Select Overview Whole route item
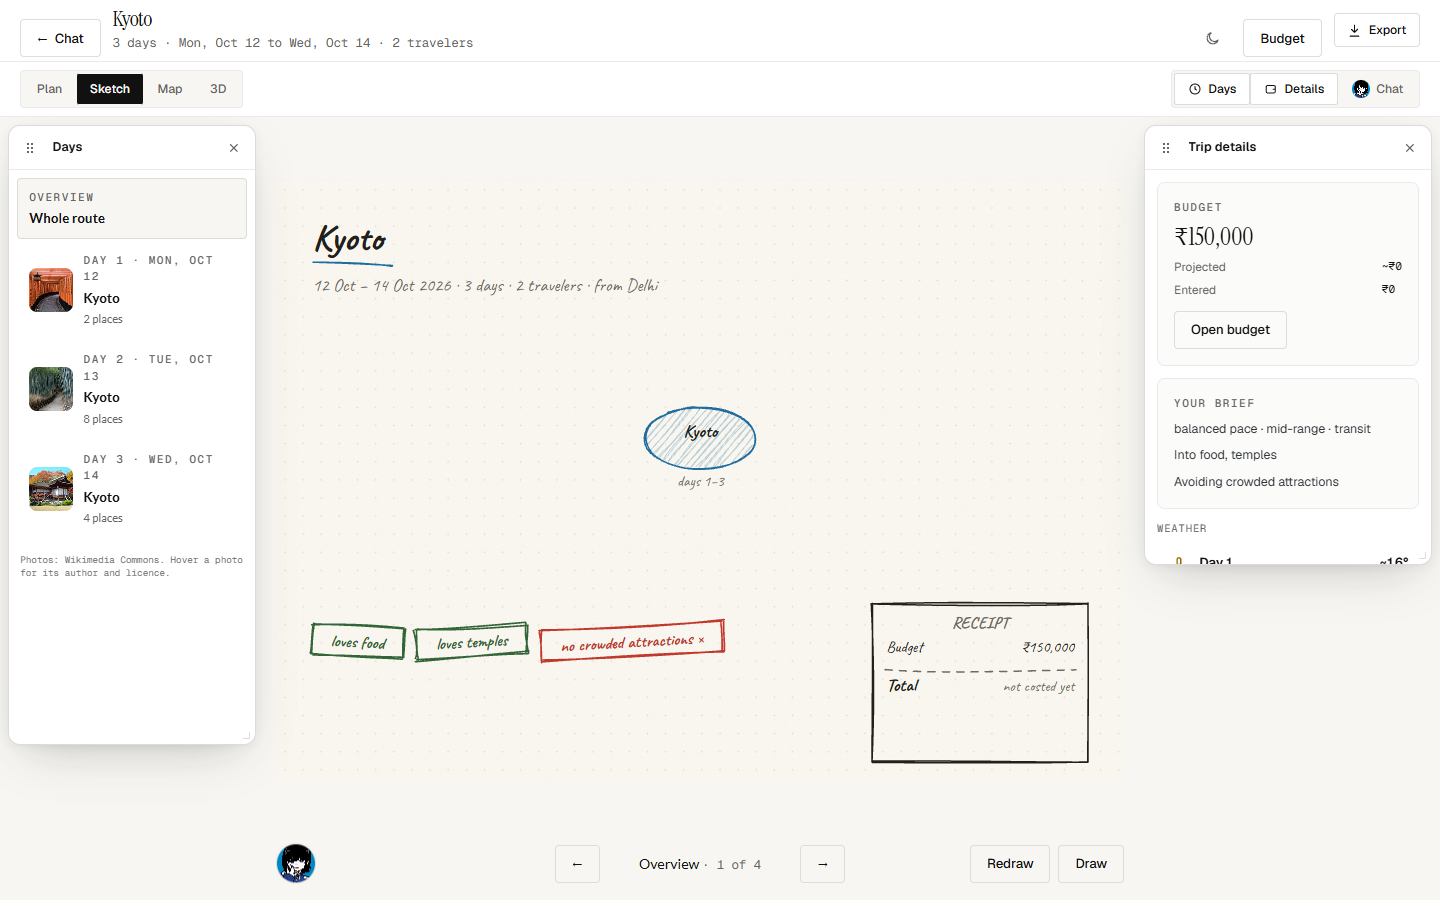 pos(132,208)
